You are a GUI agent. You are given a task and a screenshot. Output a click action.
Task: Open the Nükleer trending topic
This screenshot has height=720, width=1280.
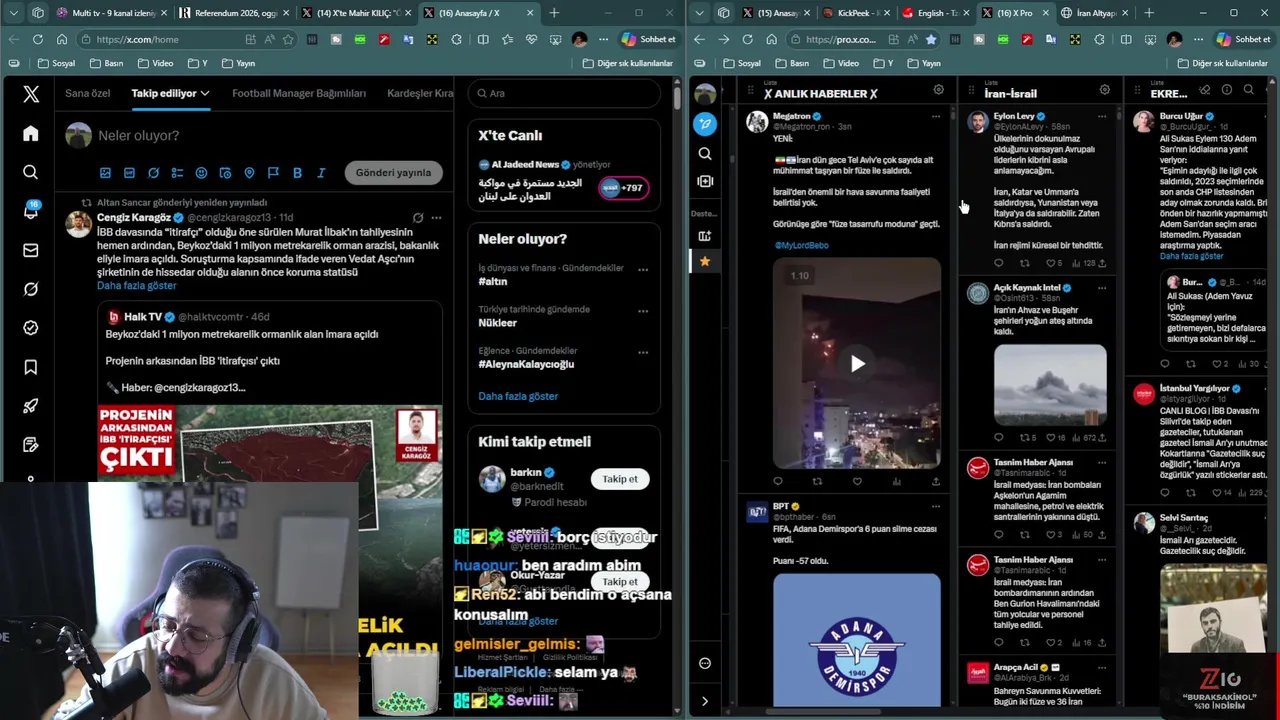497,323
